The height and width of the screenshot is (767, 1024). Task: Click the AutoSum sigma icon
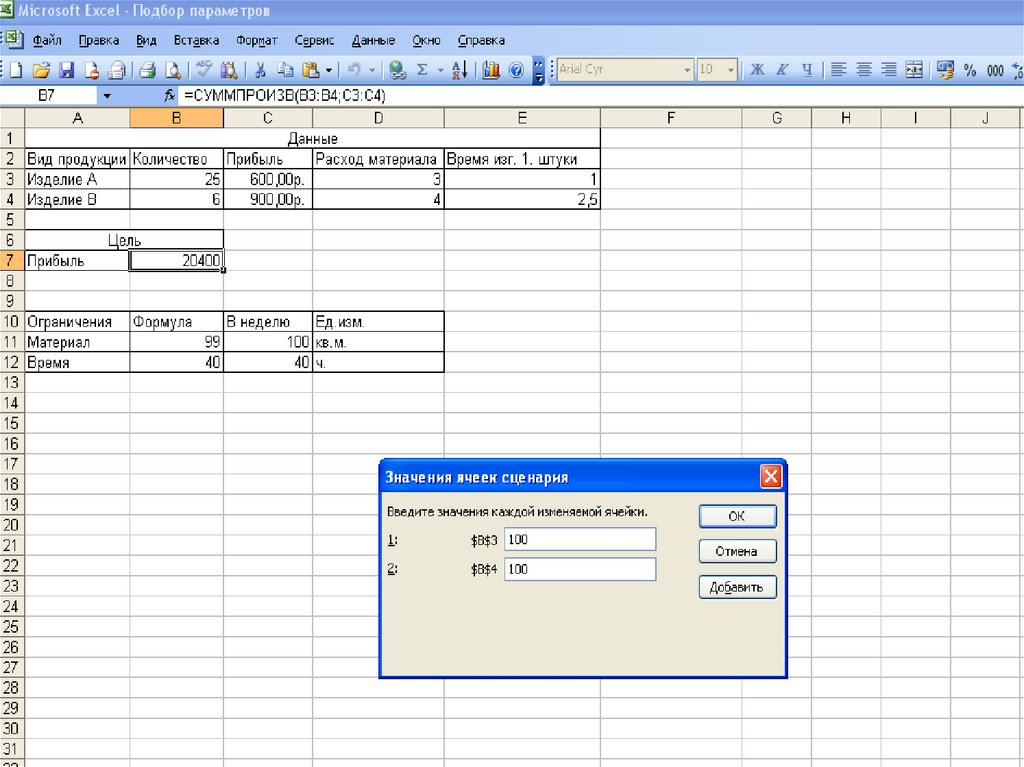tap(421, 70)
